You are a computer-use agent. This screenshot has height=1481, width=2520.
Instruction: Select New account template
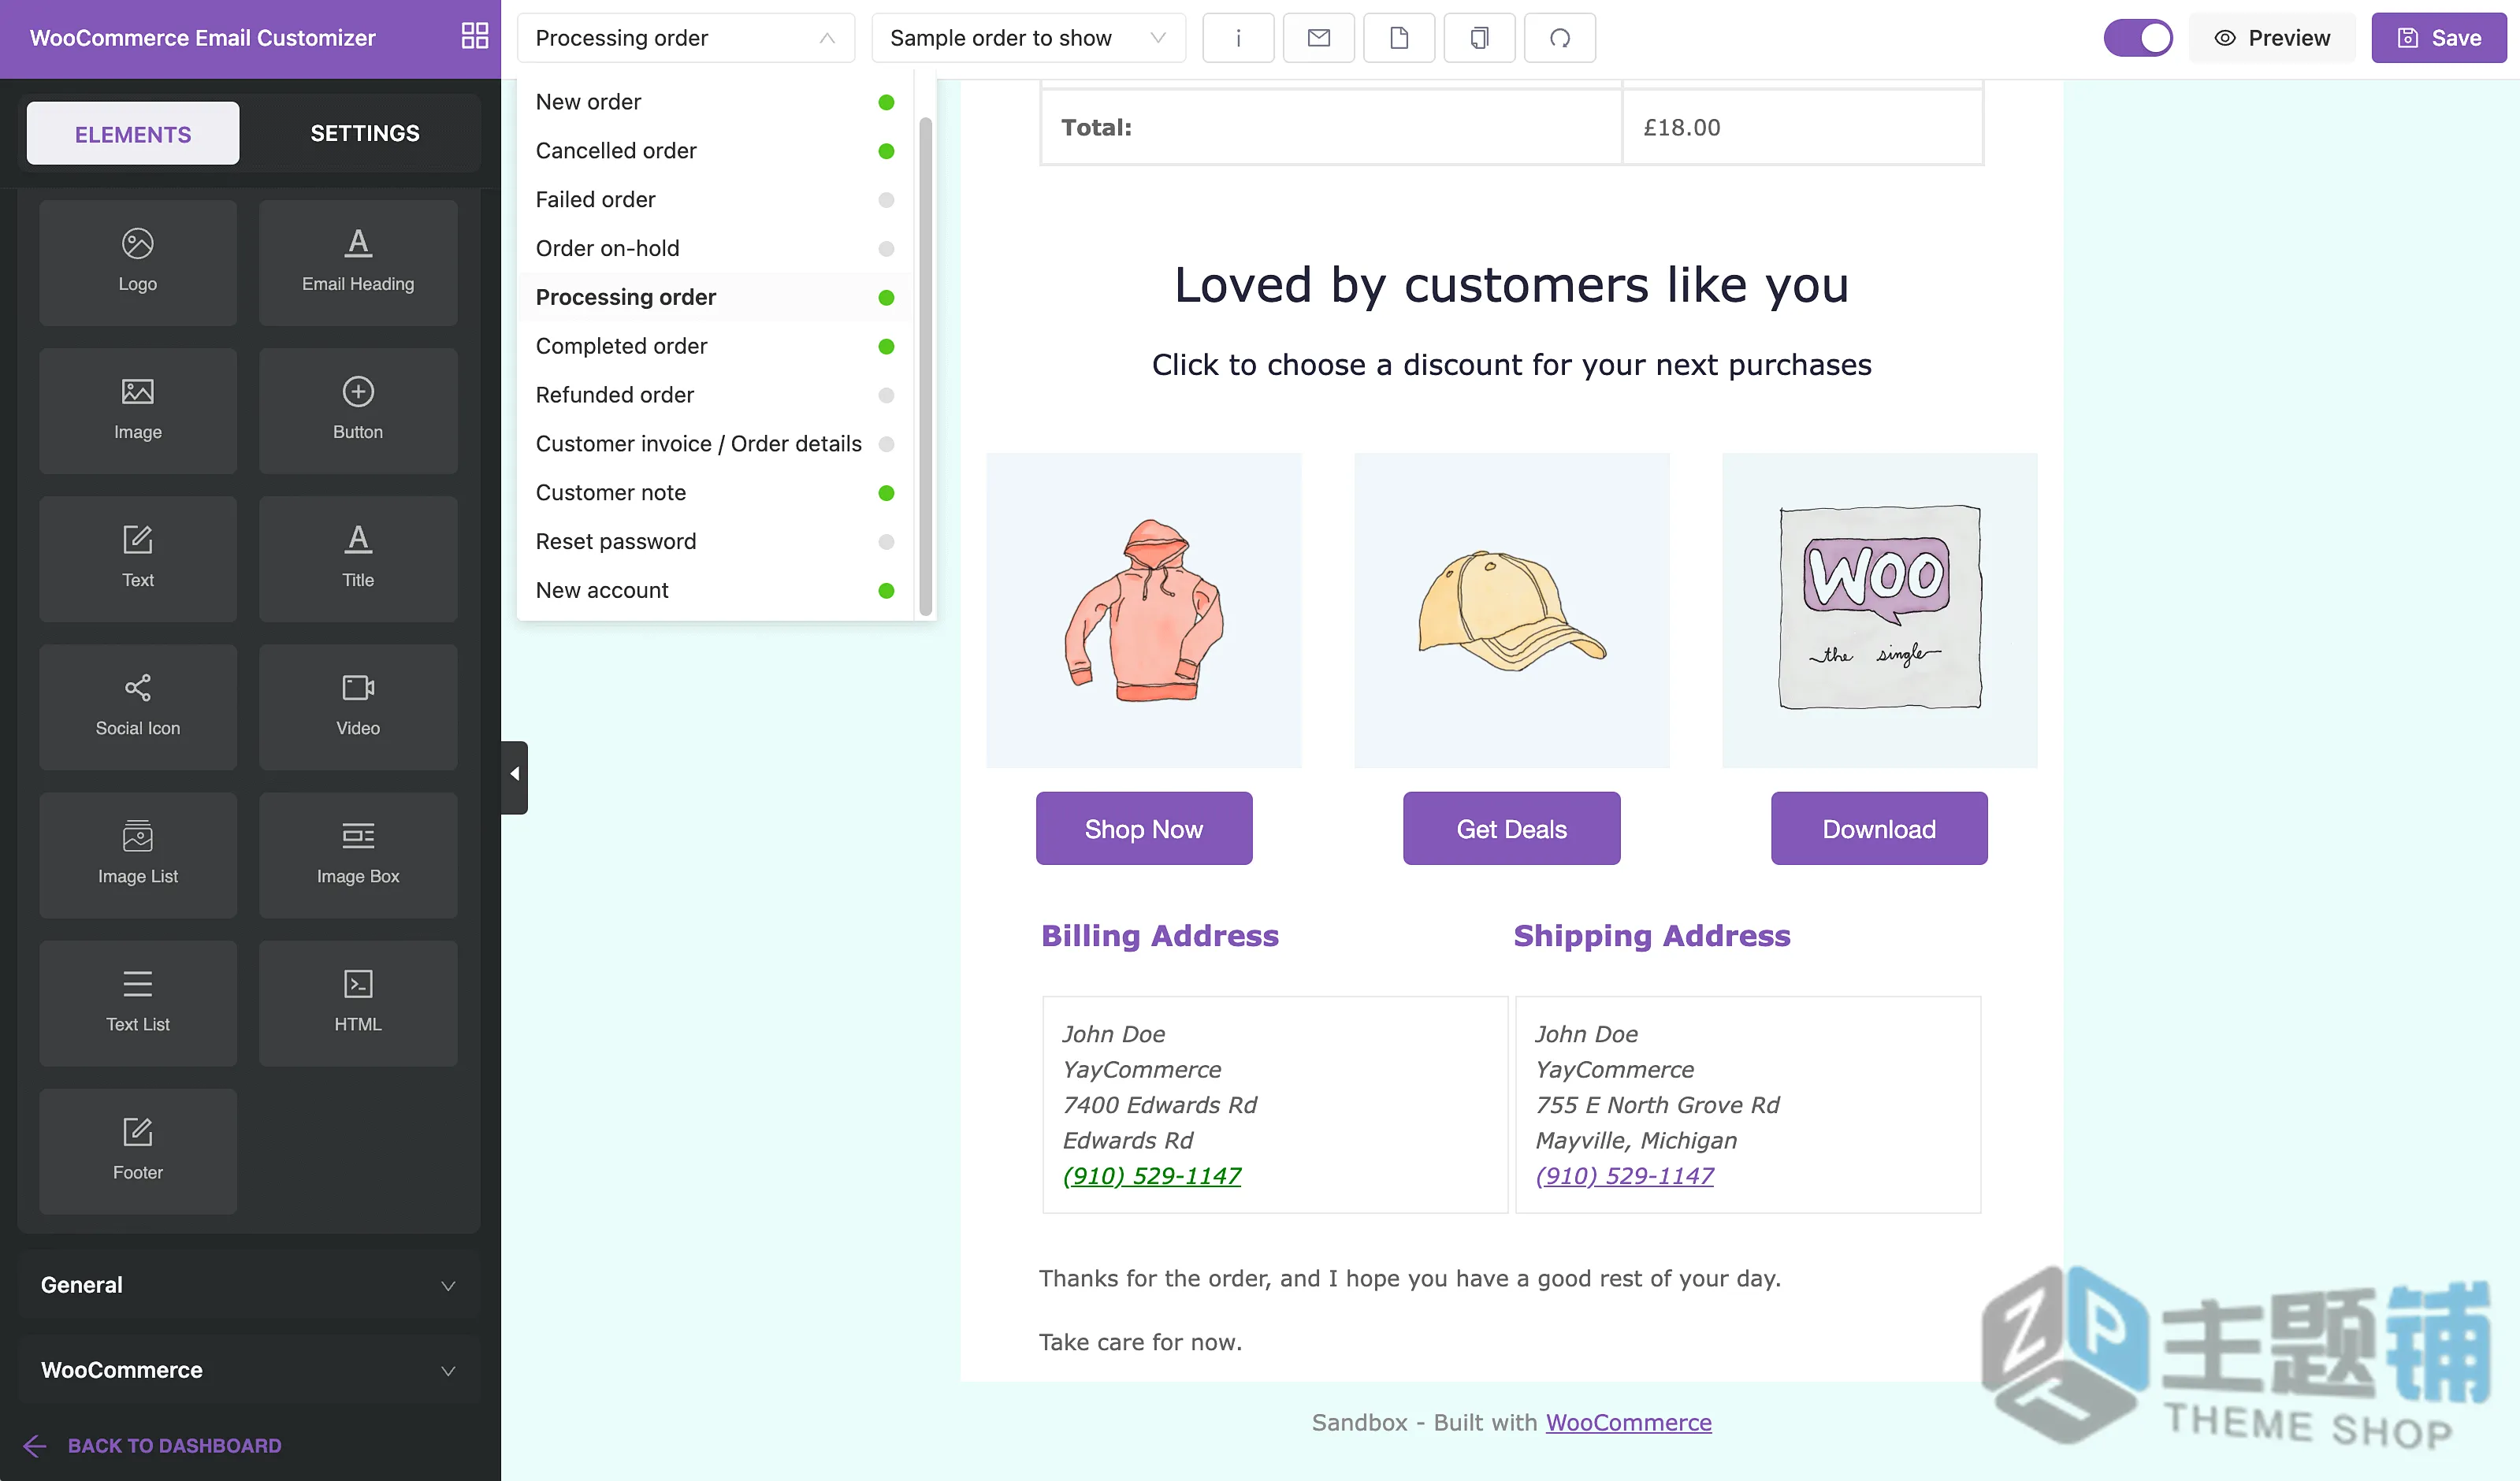point(714,591)
